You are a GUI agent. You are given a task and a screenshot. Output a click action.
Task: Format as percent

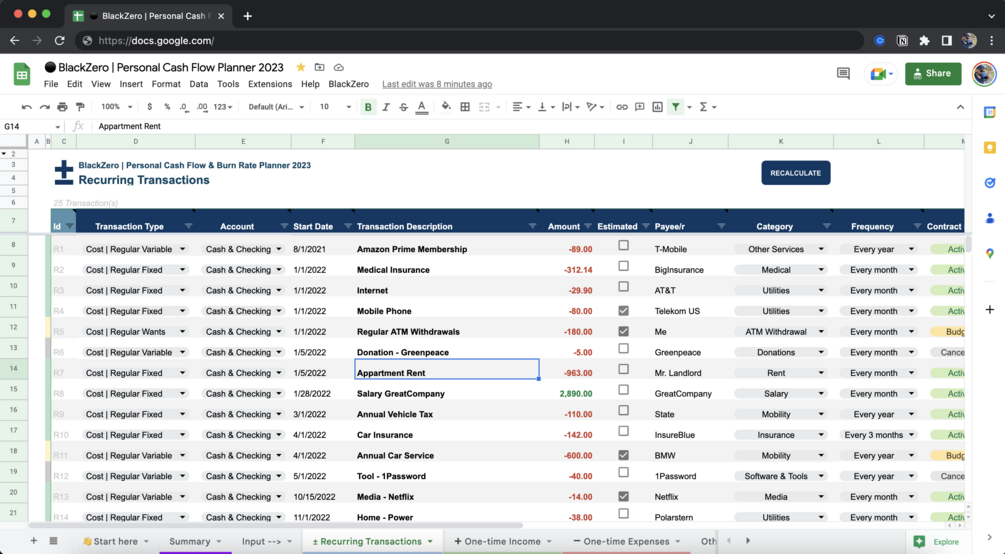pyautogui.click(x=167, y=107)
